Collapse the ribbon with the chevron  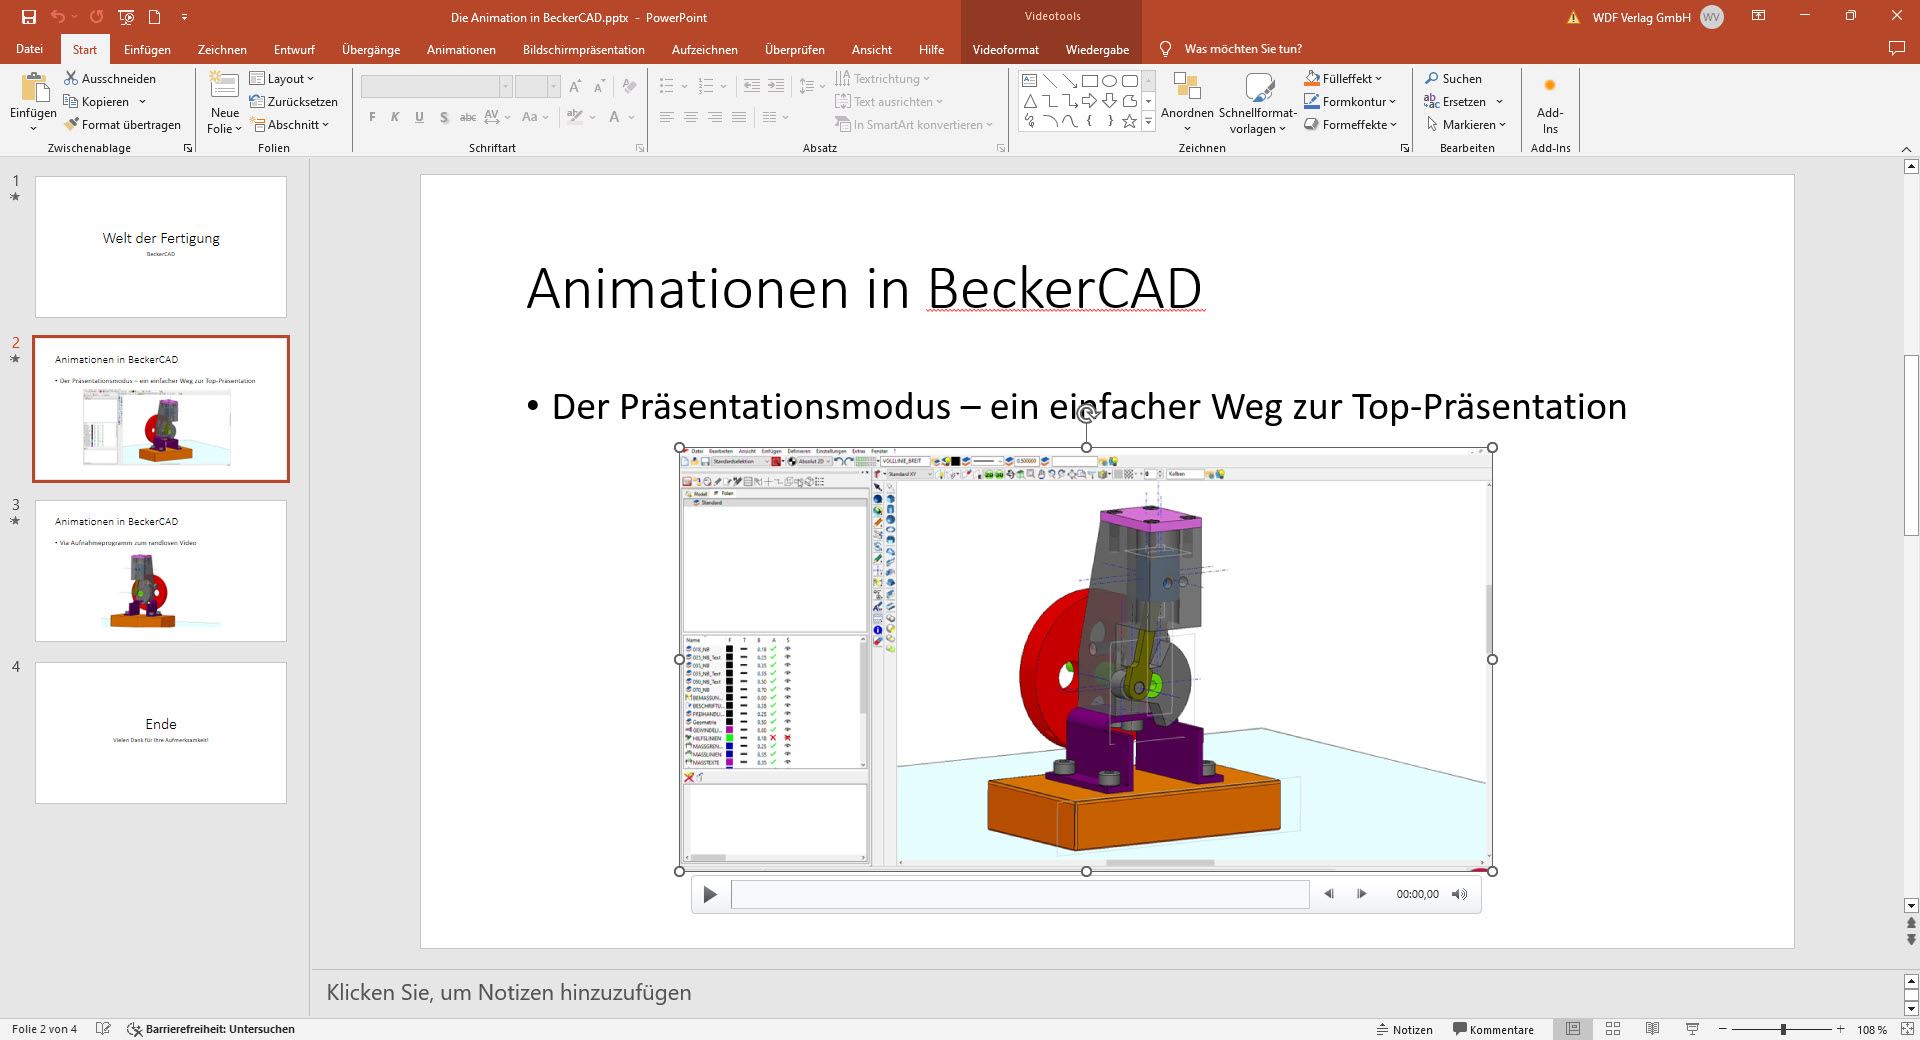point(1906,149)
